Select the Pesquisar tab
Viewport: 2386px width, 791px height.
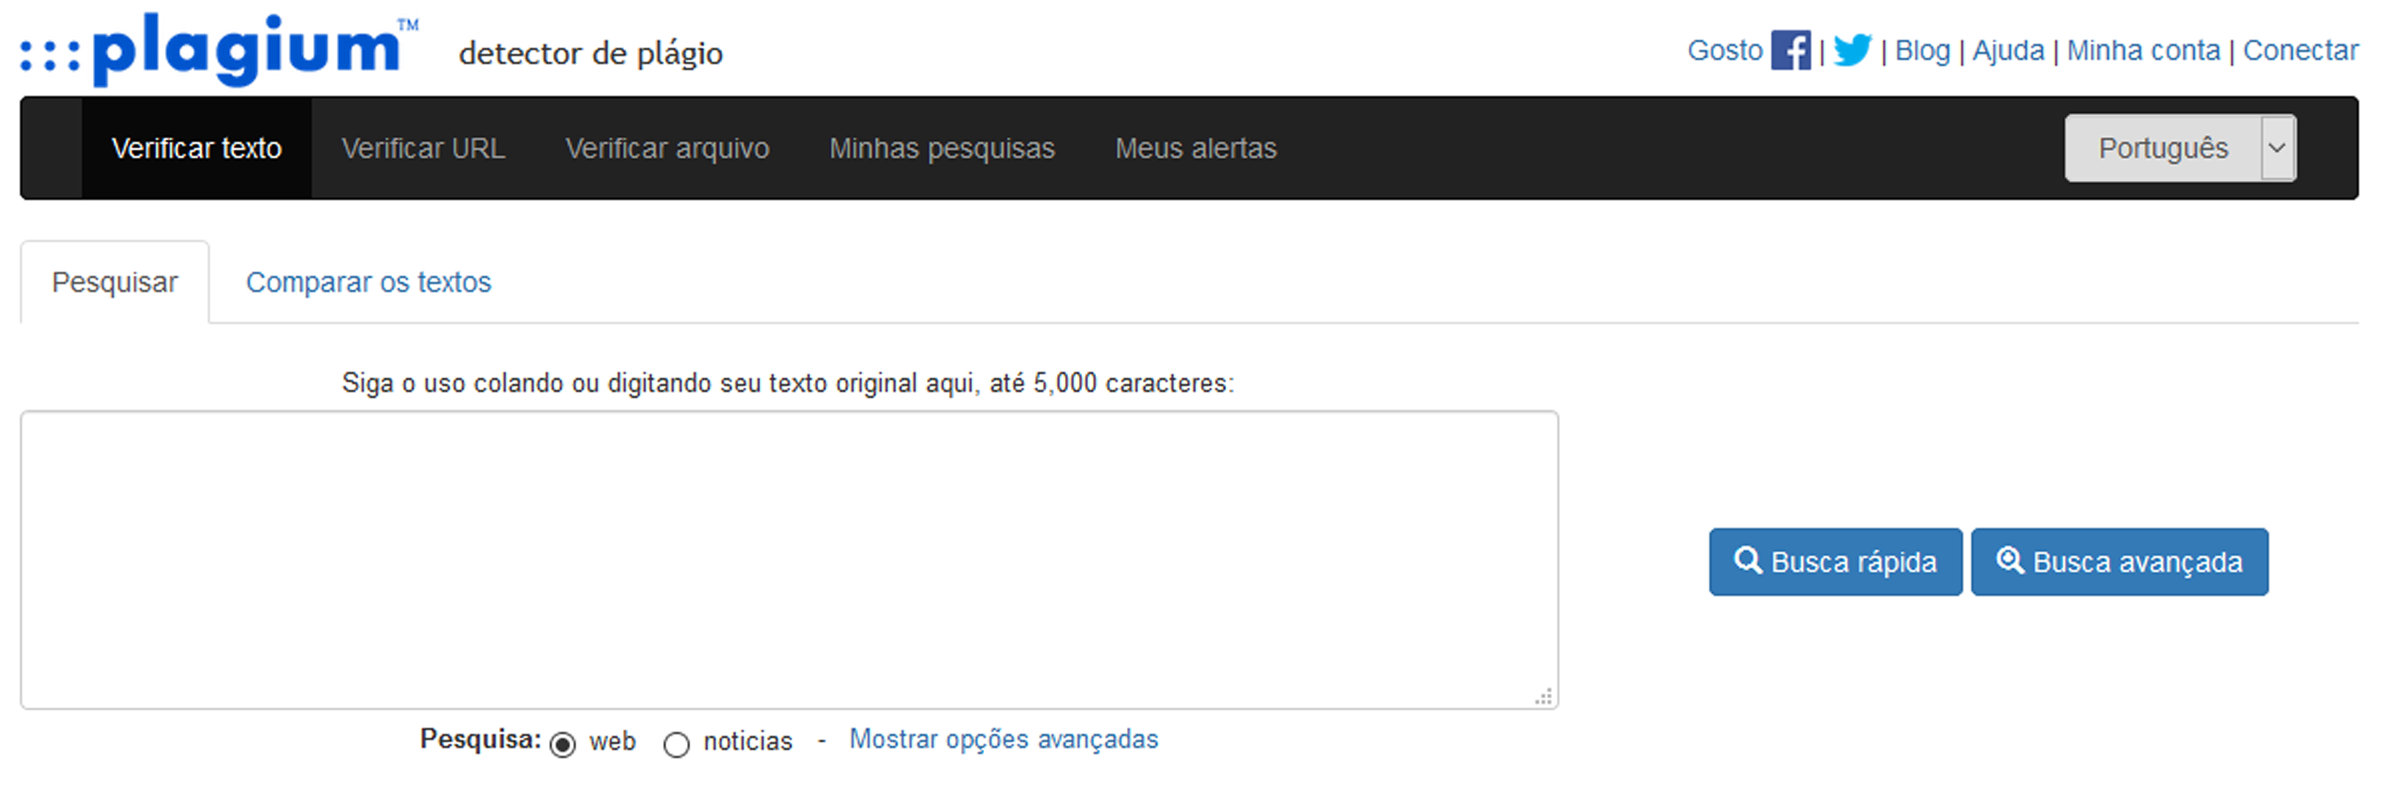point(115,282)
